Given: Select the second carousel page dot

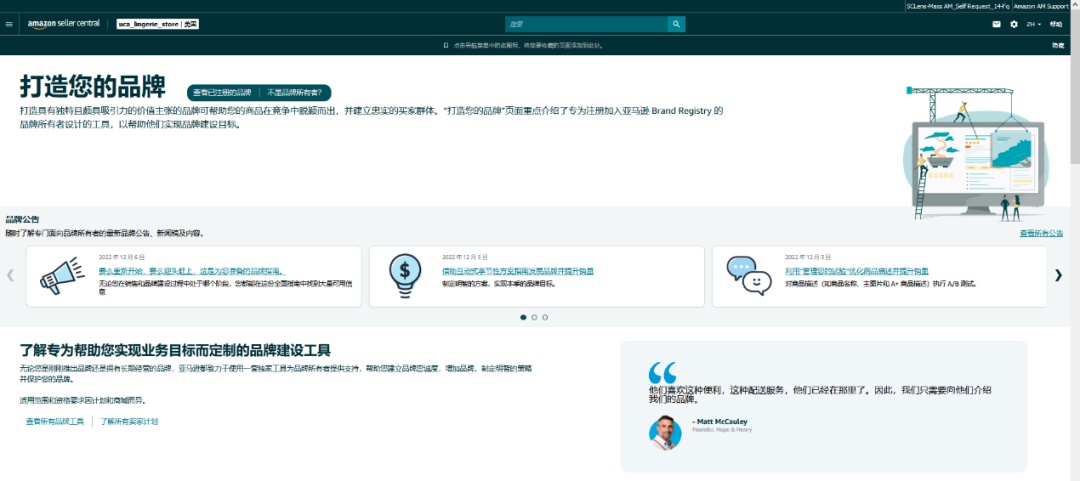Looking at the screenshot, I should 534,317.
